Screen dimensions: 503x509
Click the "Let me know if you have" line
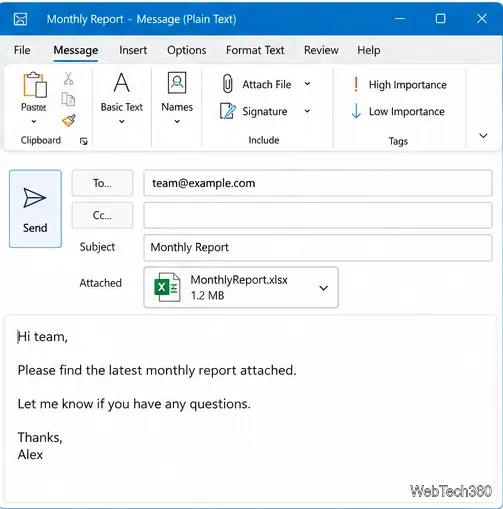coord(134,404)
